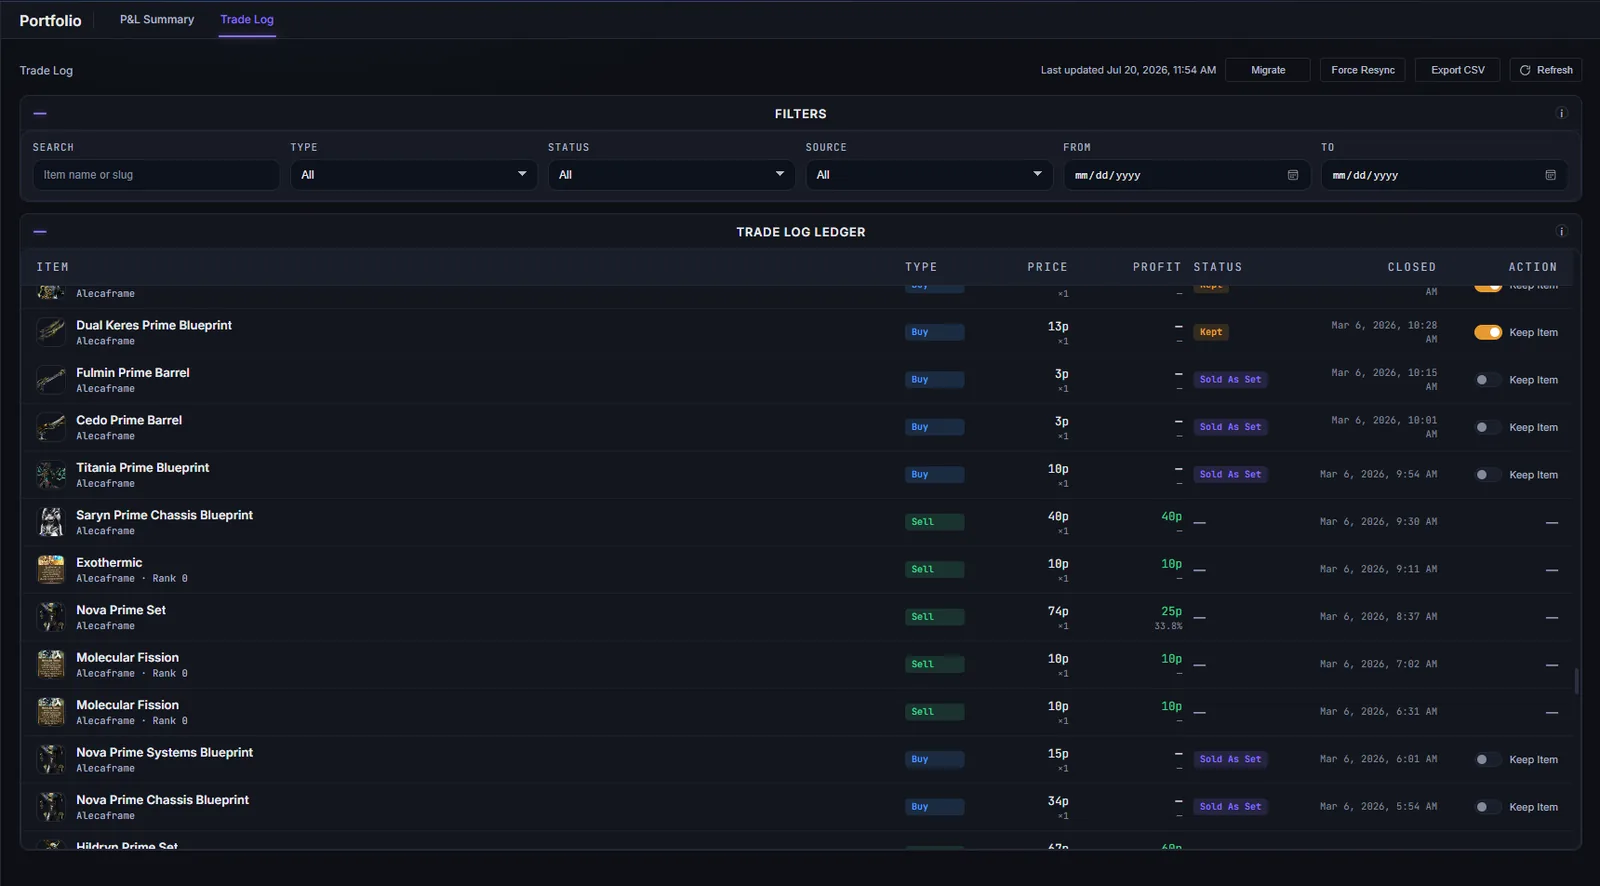Viewport: 1600px width, 886px height.
Task: Click the 74p price of Nova Prime Set
Action: pyautogui.click(x=1058, y=611)
